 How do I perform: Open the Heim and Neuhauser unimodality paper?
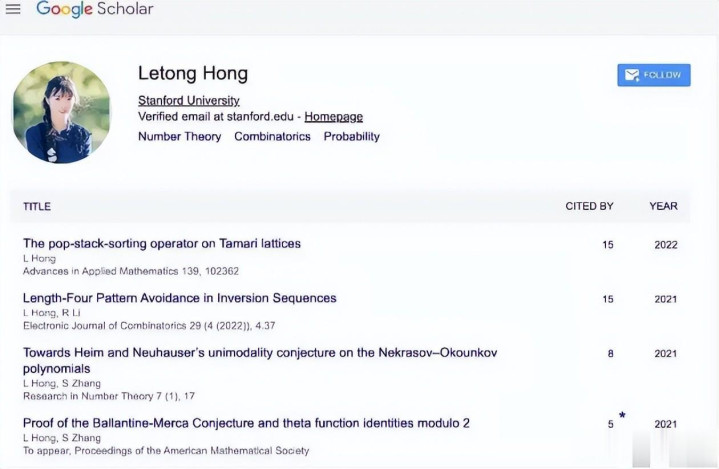click(x=259, y=353)
